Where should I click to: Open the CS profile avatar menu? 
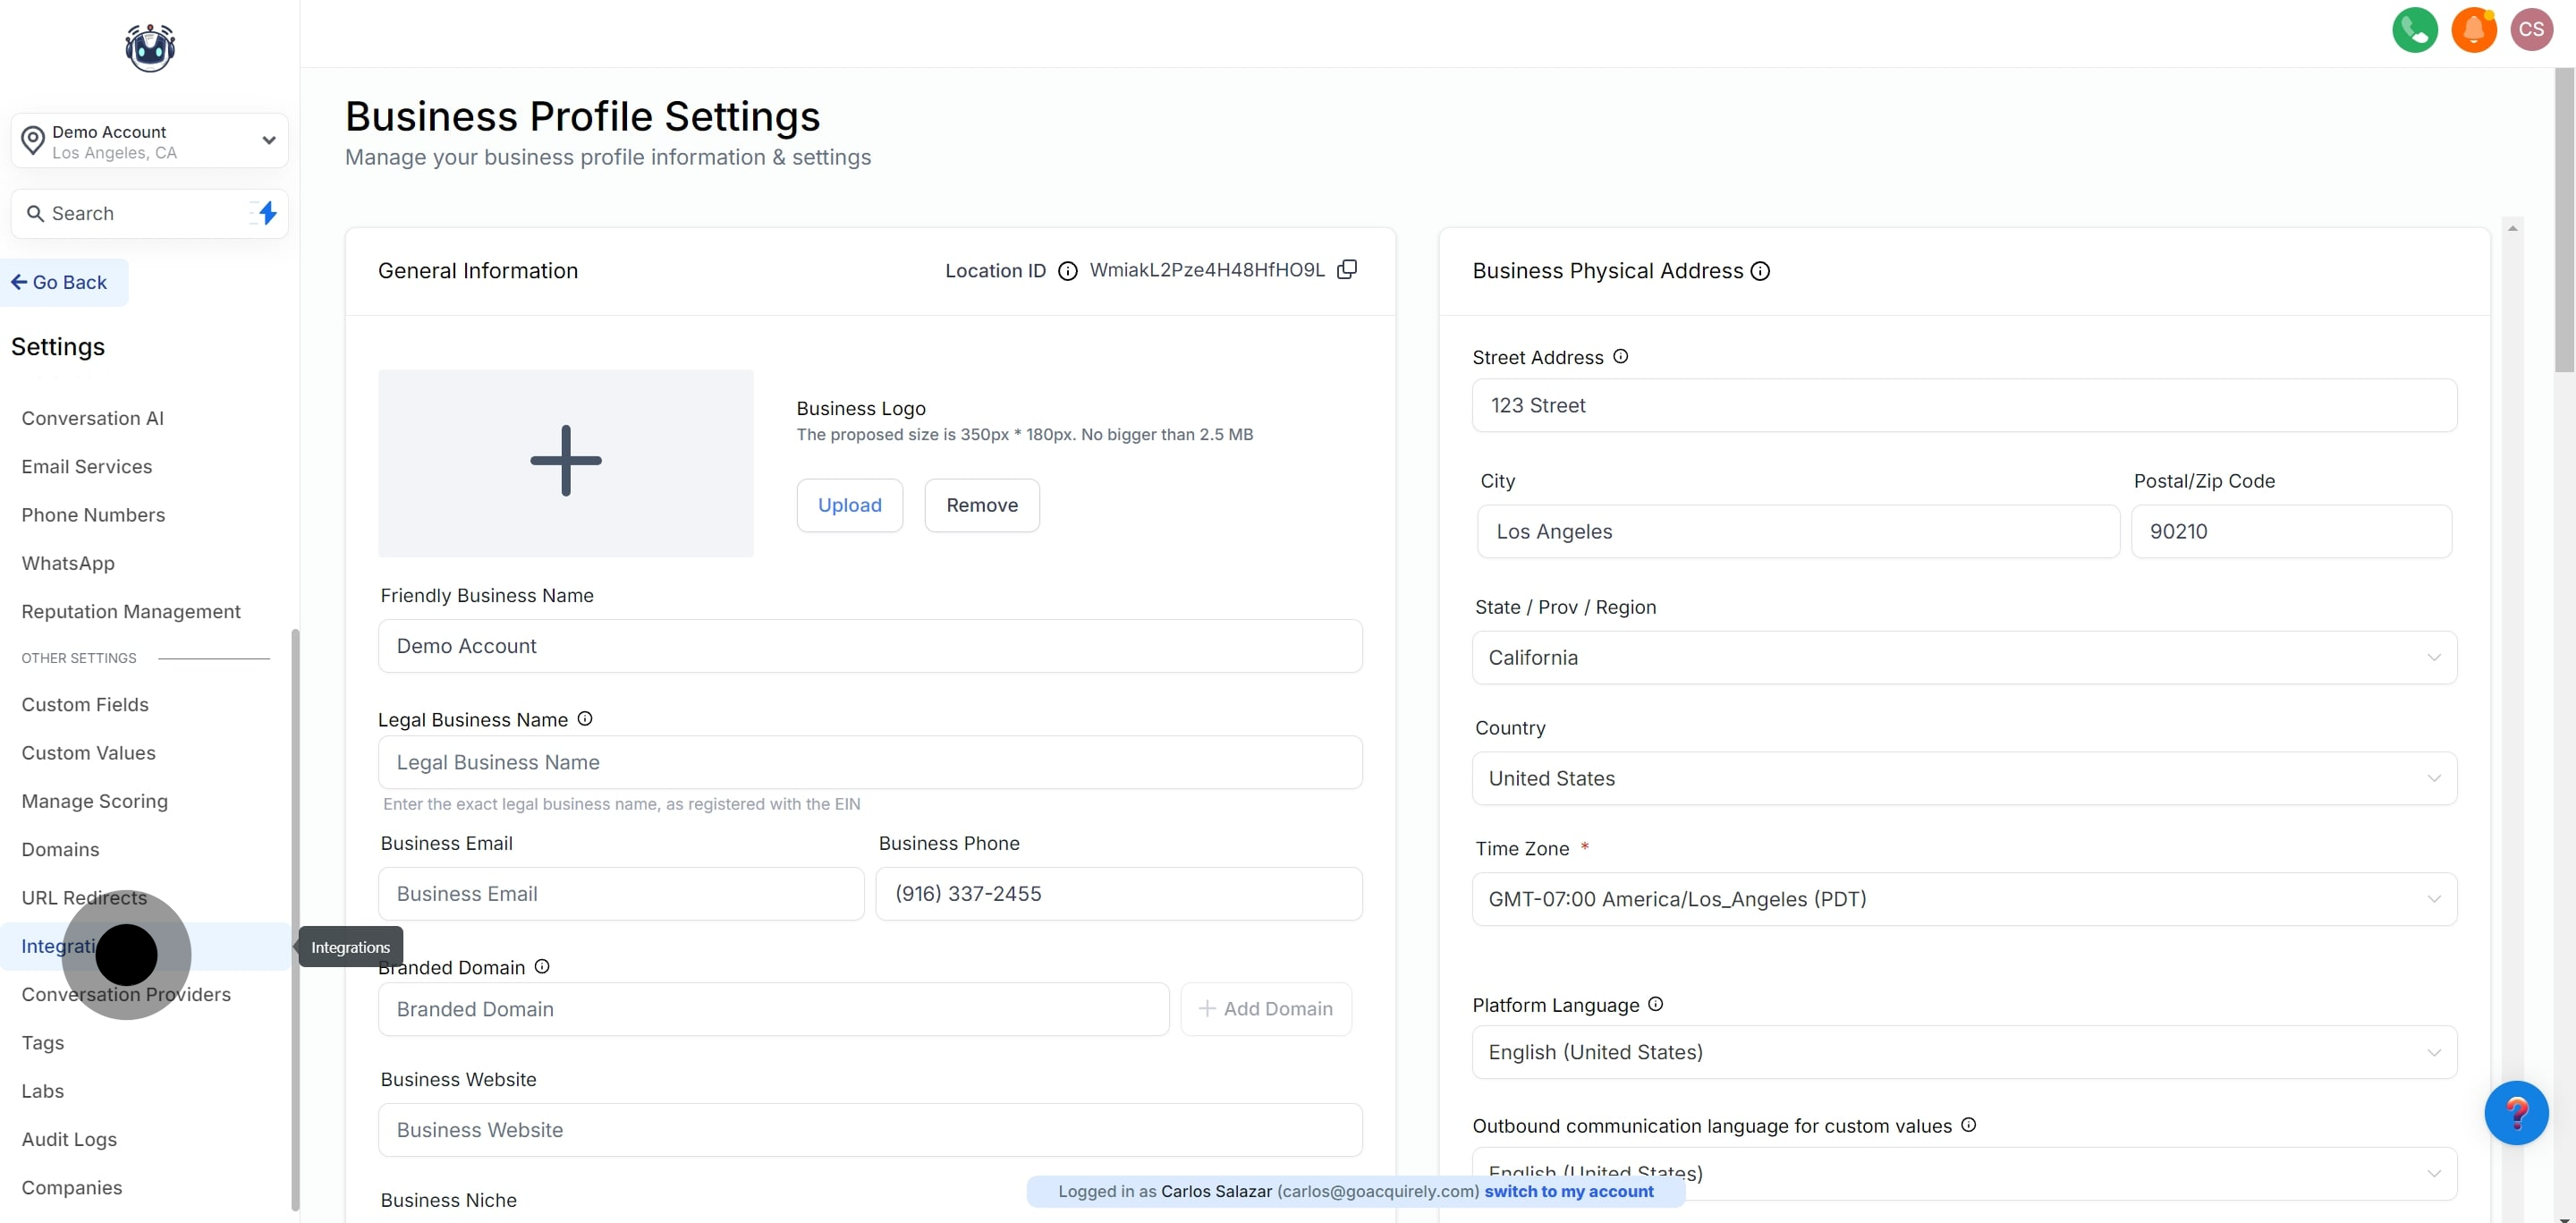tap(2532, 30)
